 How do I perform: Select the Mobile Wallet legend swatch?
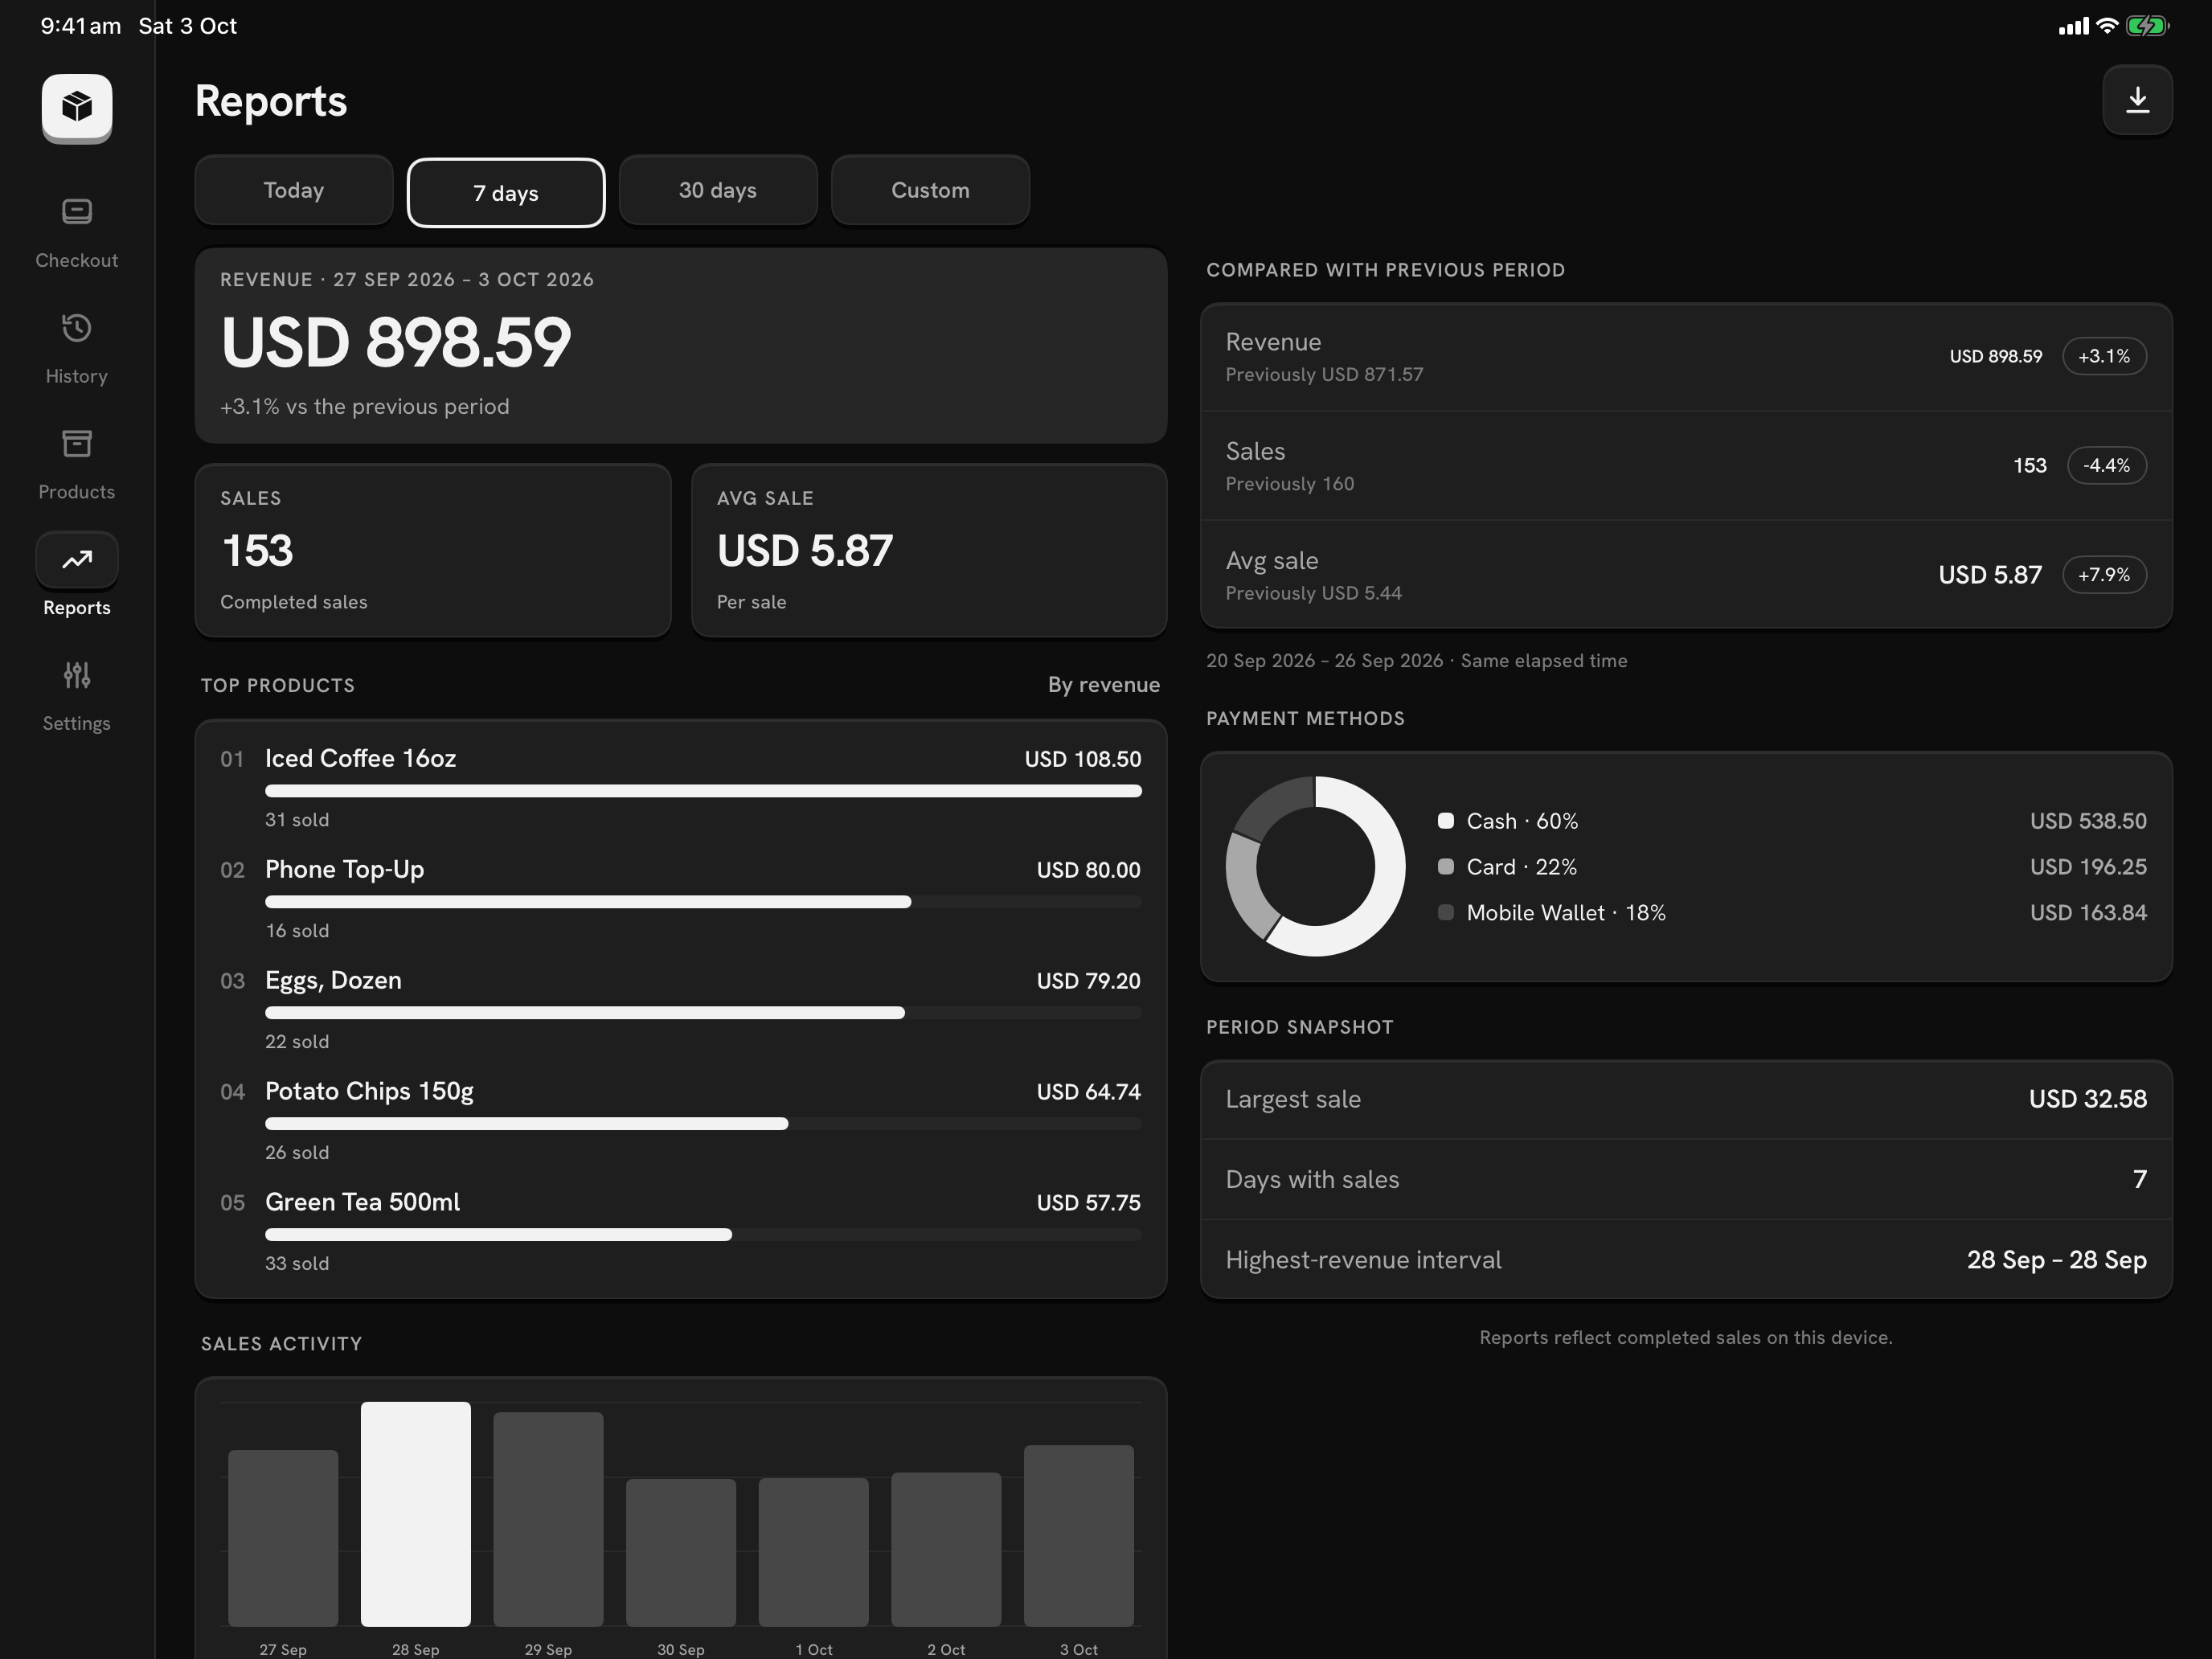point(1445,912)
